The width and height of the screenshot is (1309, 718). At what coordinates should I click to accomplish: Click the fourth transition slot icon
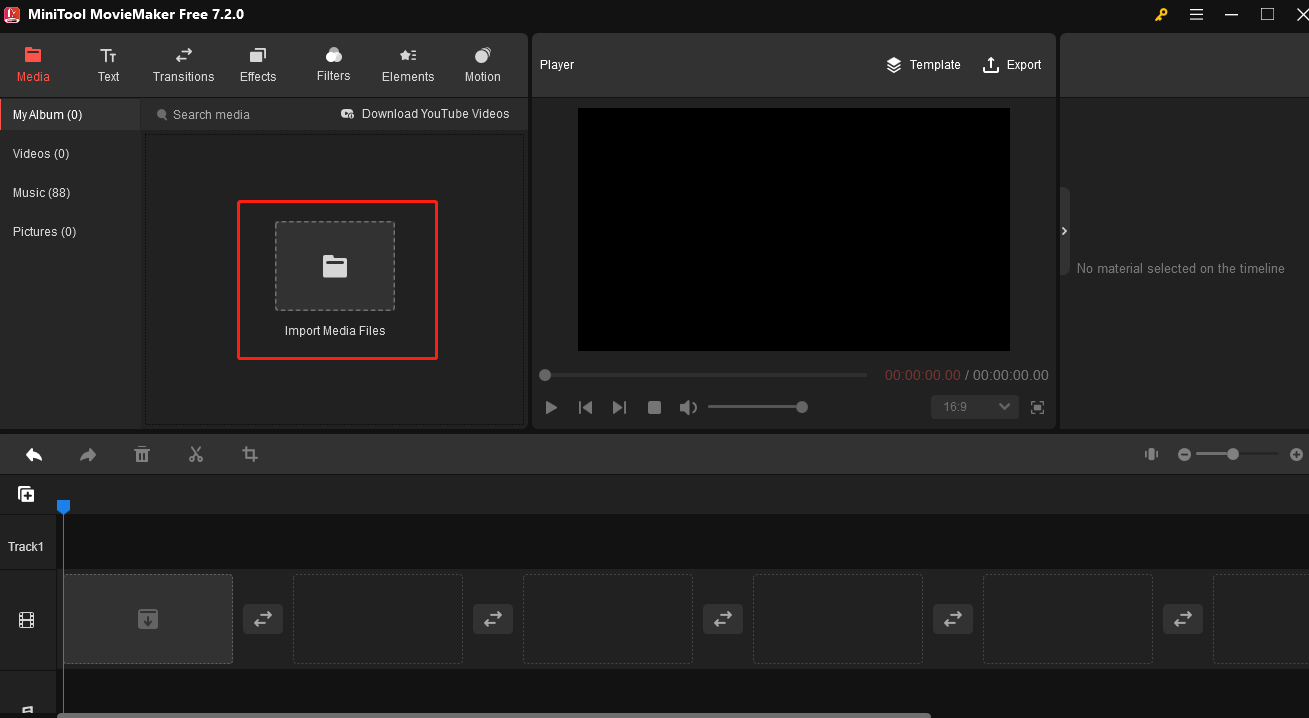953,619
